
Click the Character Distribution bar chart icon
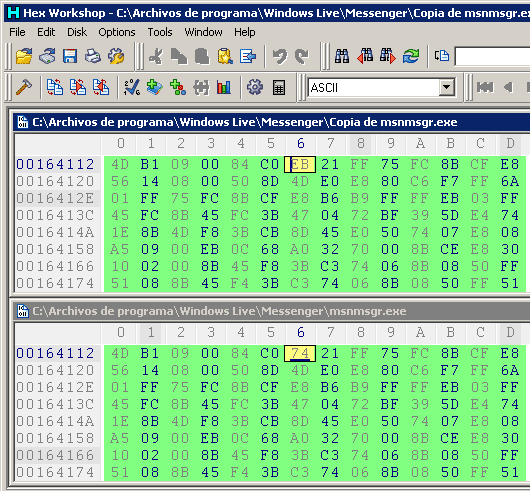[x=224, y=88]
